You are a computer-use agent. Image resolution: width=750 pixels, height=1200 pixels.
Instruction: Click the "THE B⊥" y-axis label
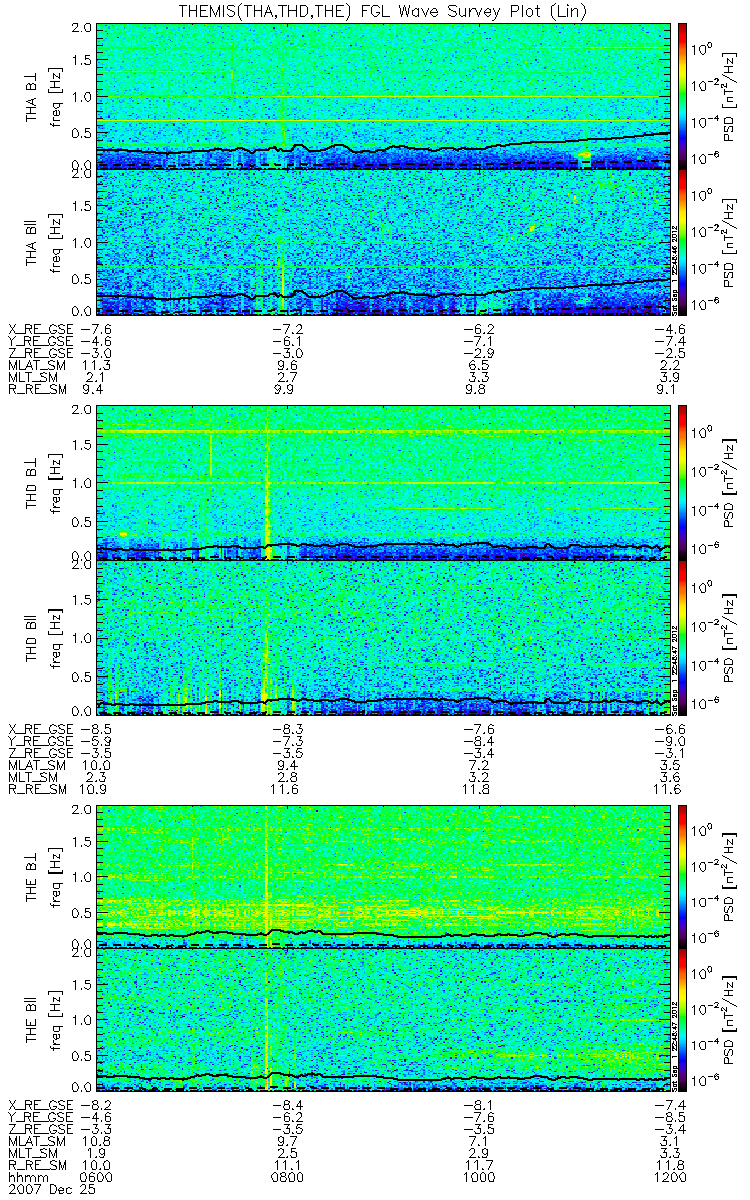point(33,875)
